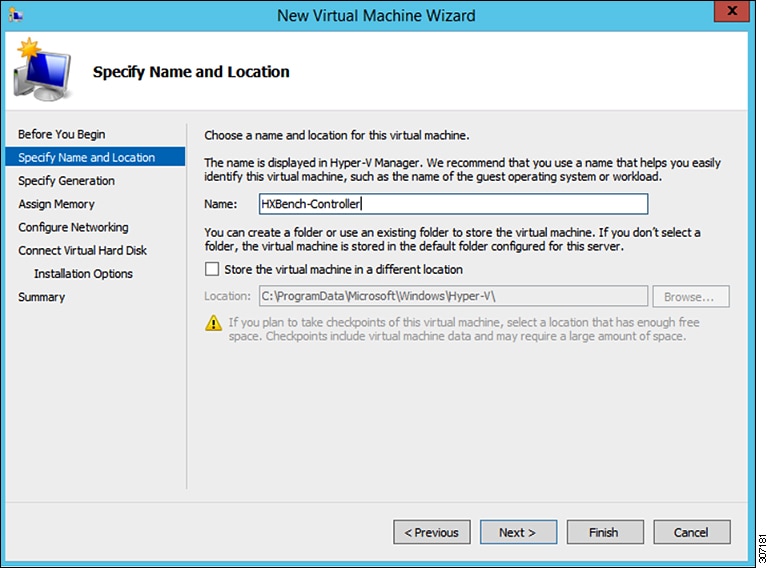Cancel the wizard
Screen dimensions: 768x568
[x=692, y=532]
